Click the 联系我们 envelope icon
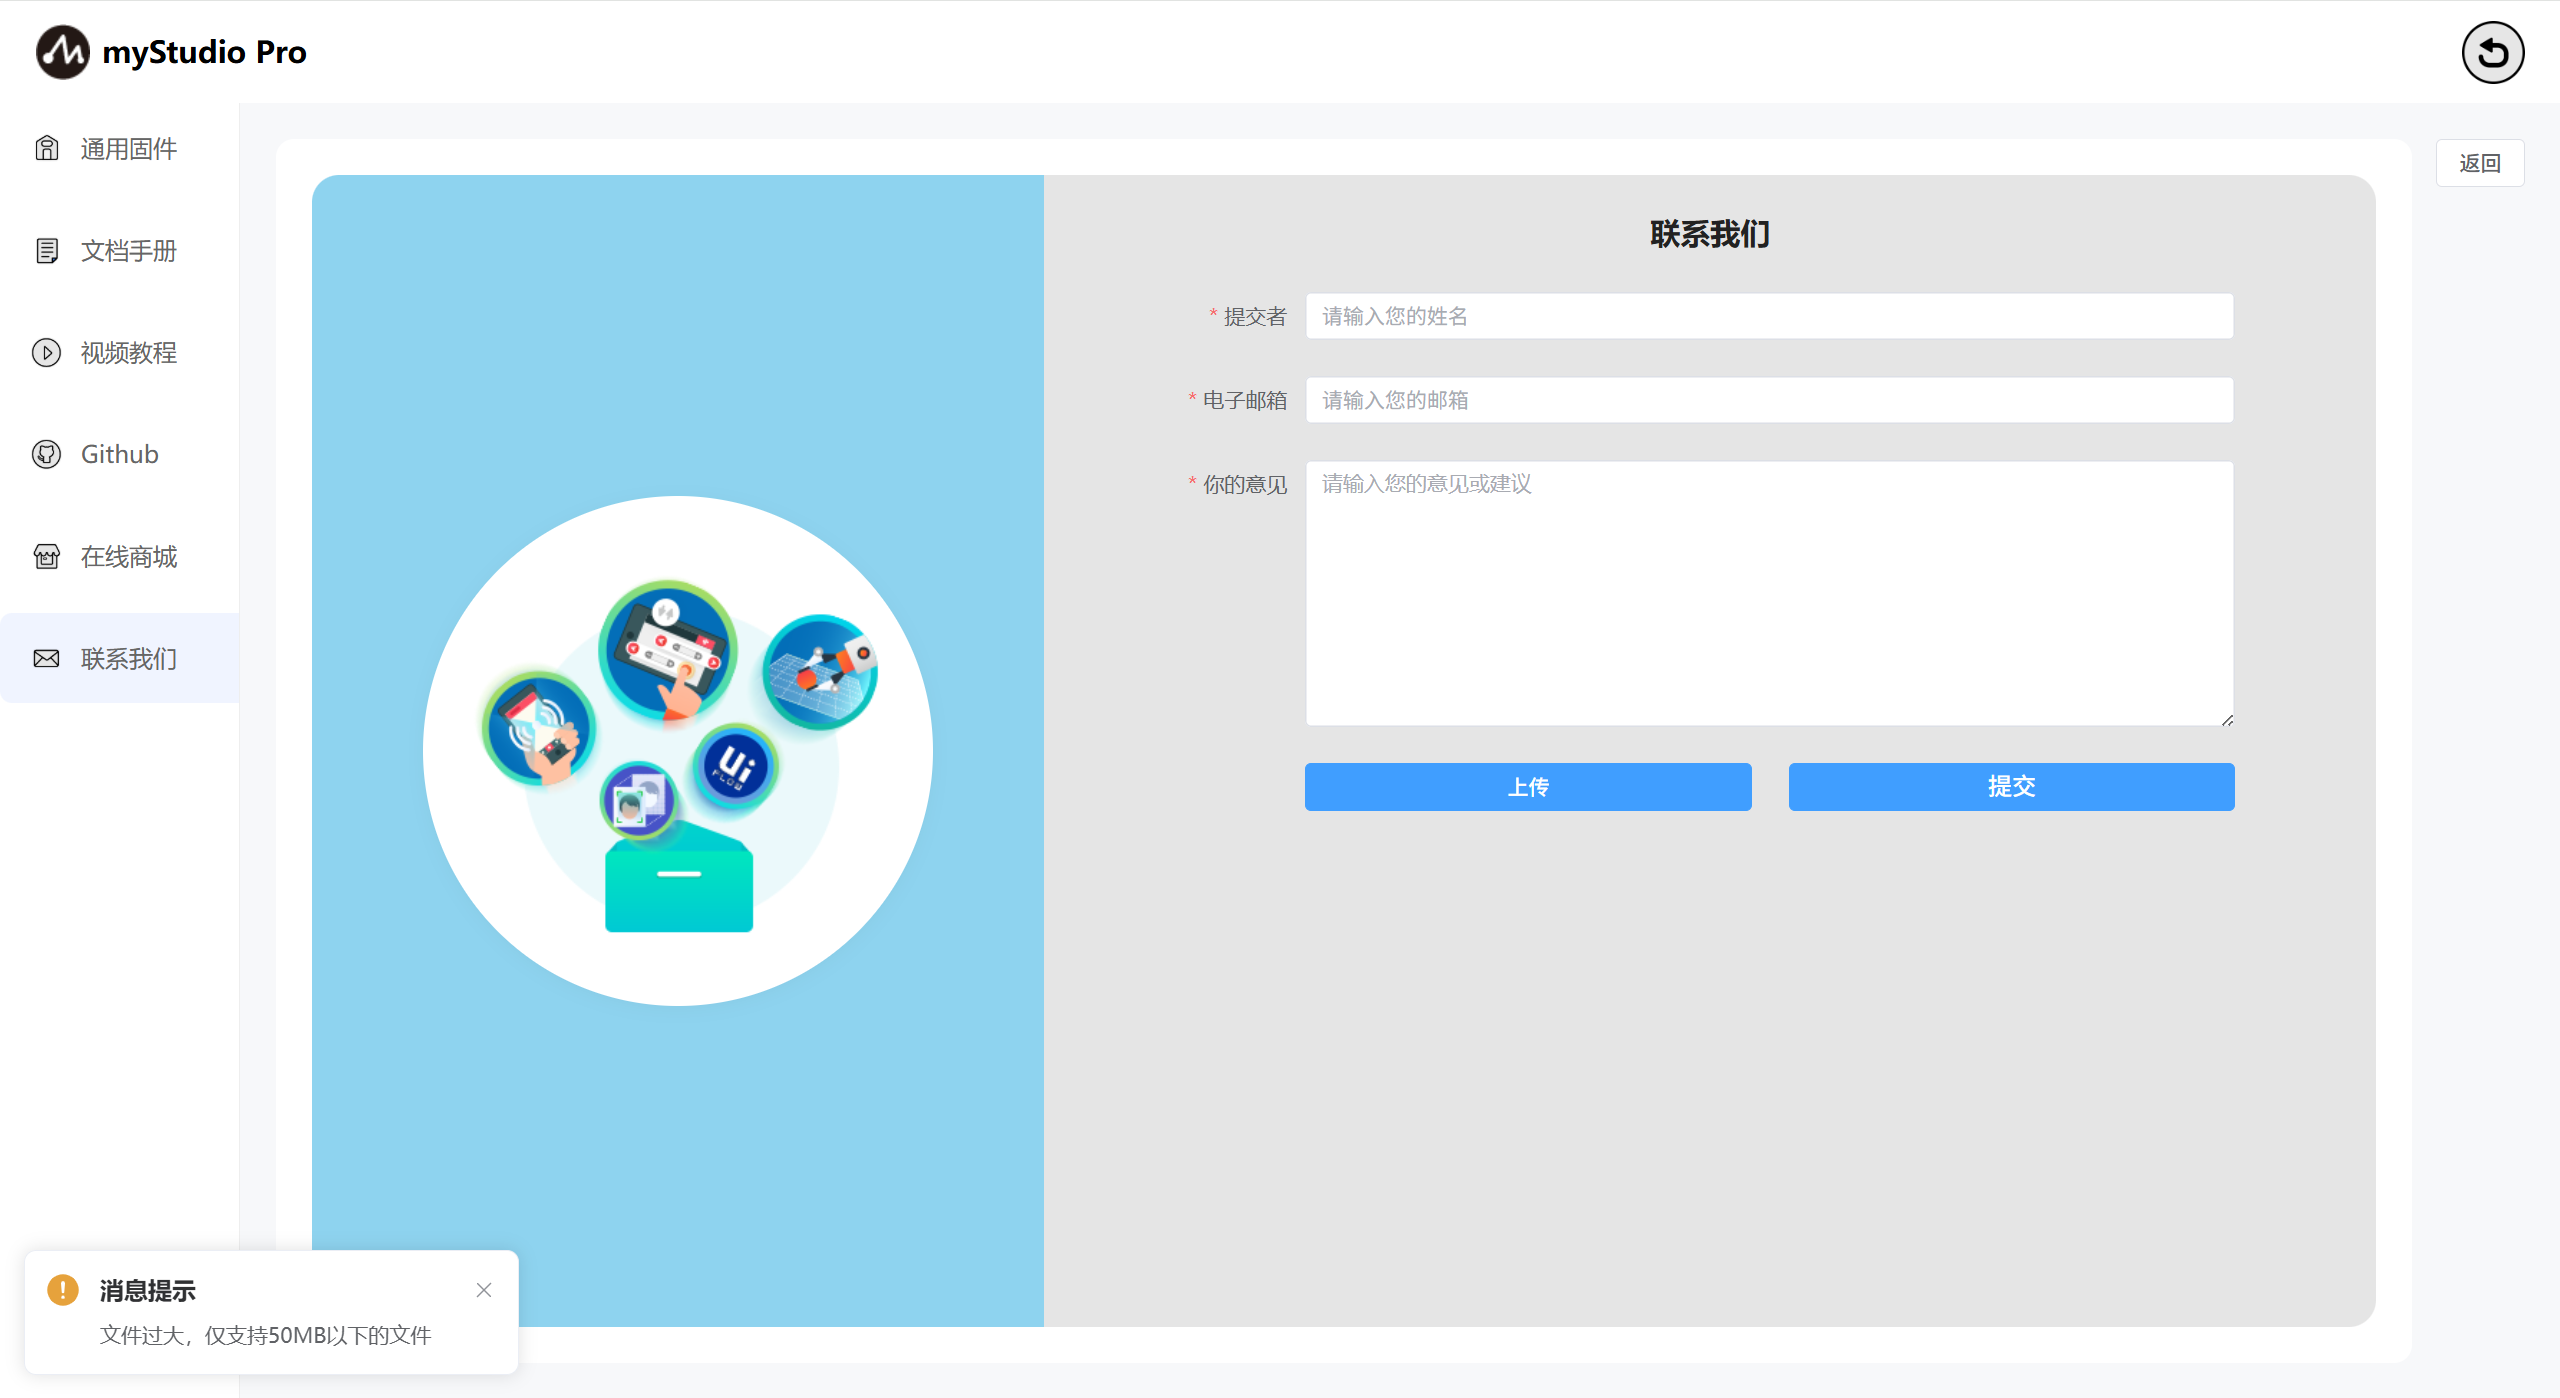2560x1398 pixels. click(47, 658)
